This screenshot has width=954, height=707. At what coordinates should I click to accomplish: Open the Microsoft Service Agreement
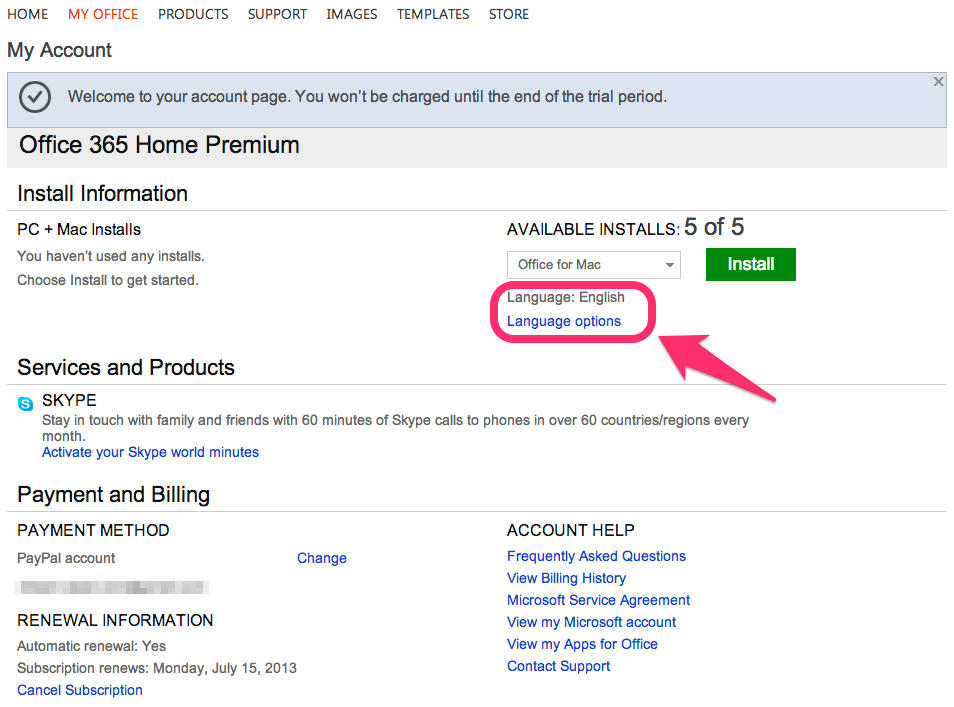598,600
